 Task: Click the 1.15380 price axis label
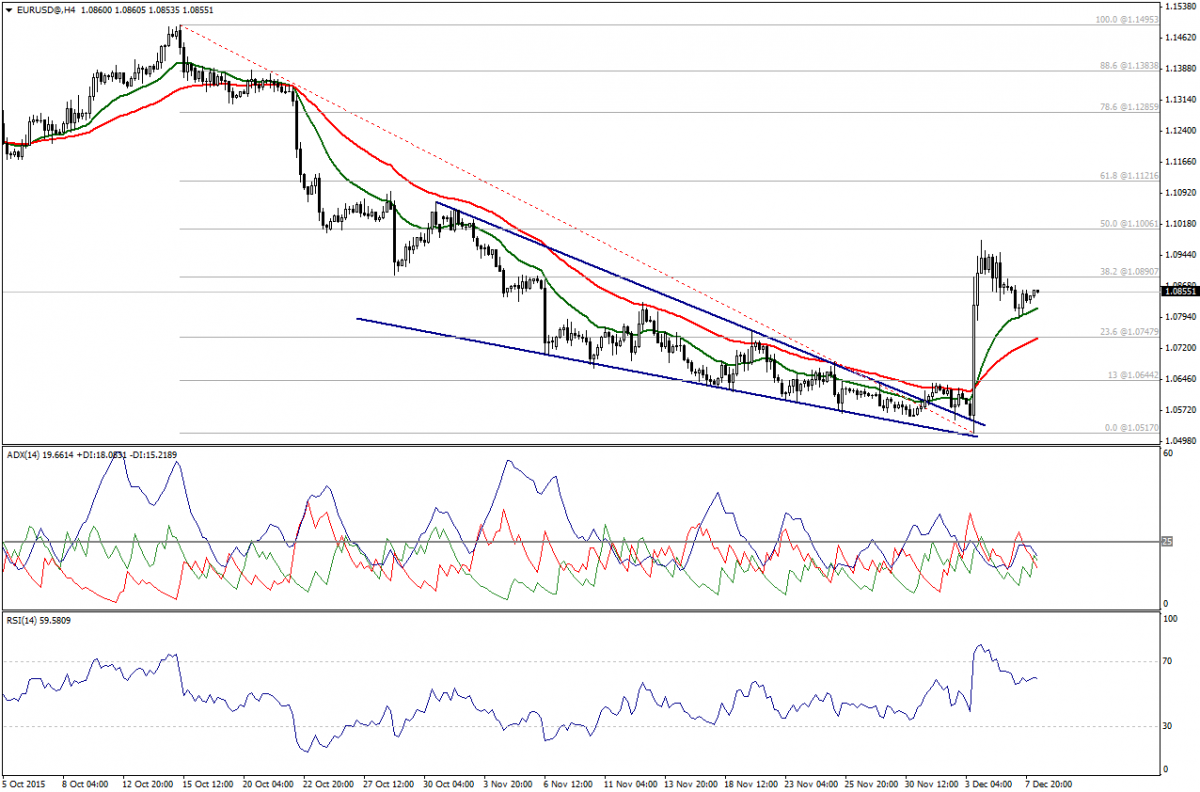(1180, 7)
